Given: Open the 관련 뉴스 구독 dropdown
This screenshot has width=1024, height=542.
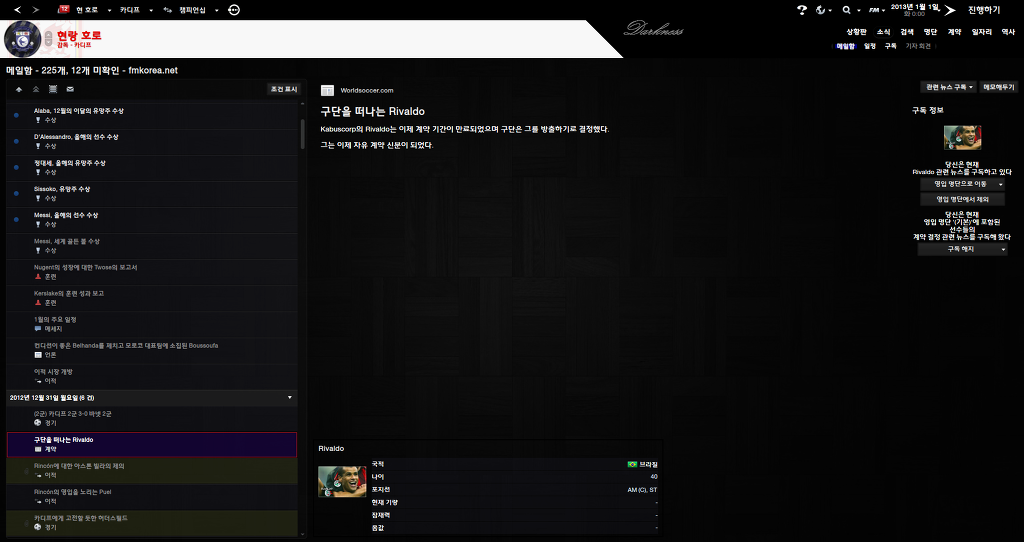Looking at the screenshot, I should pos(948,87).
